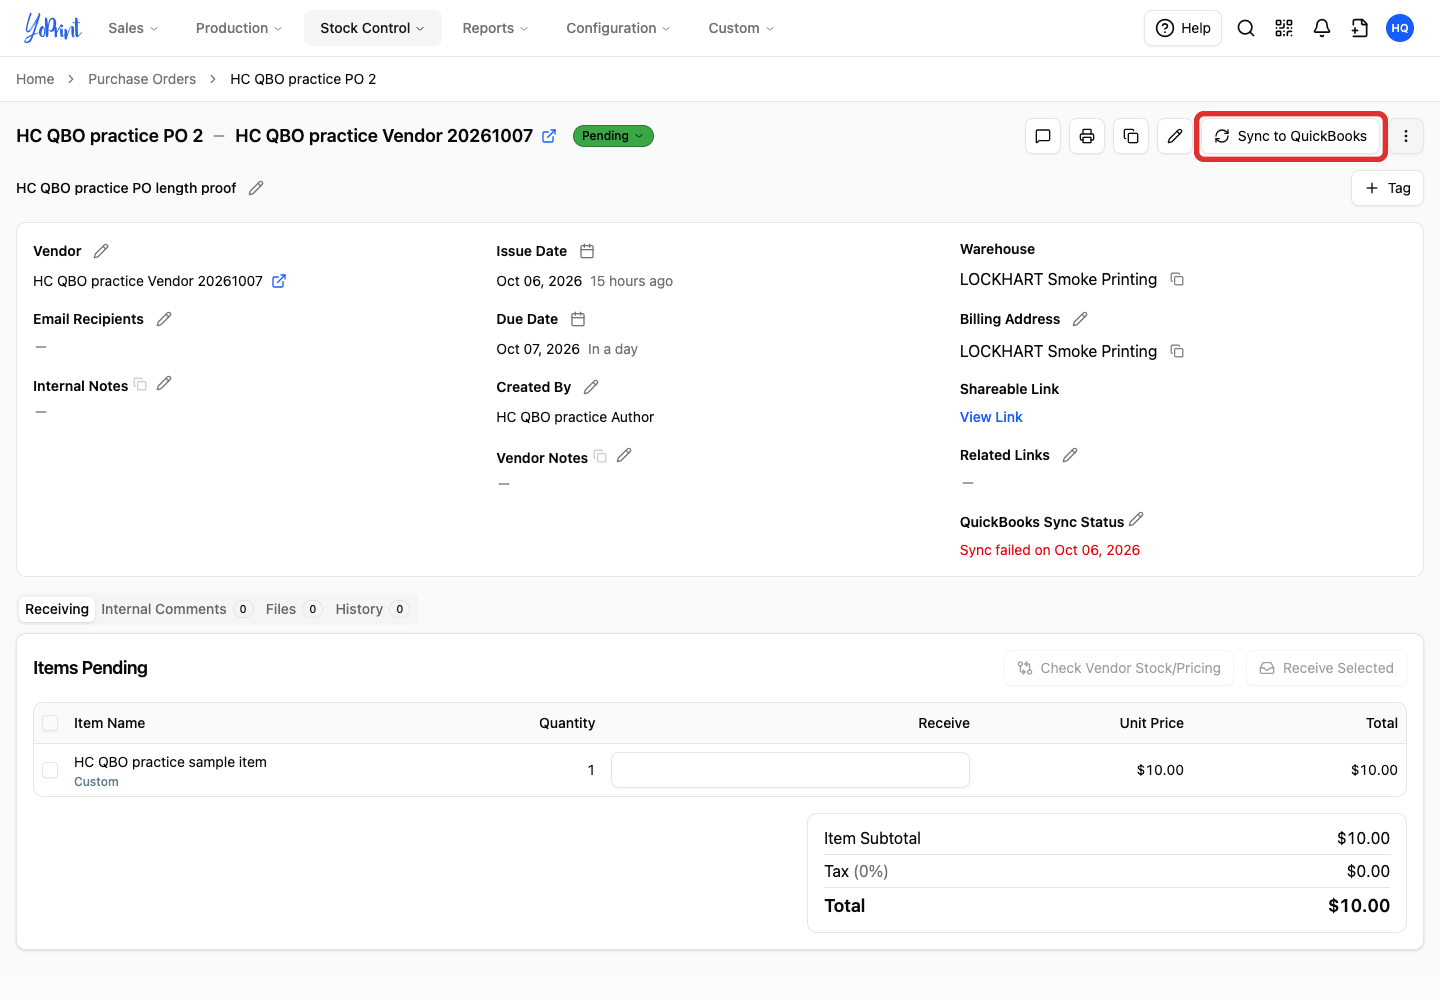Click the comment icon button
Viewport: 1440px width, 1000px height.
click(1043, 136)
